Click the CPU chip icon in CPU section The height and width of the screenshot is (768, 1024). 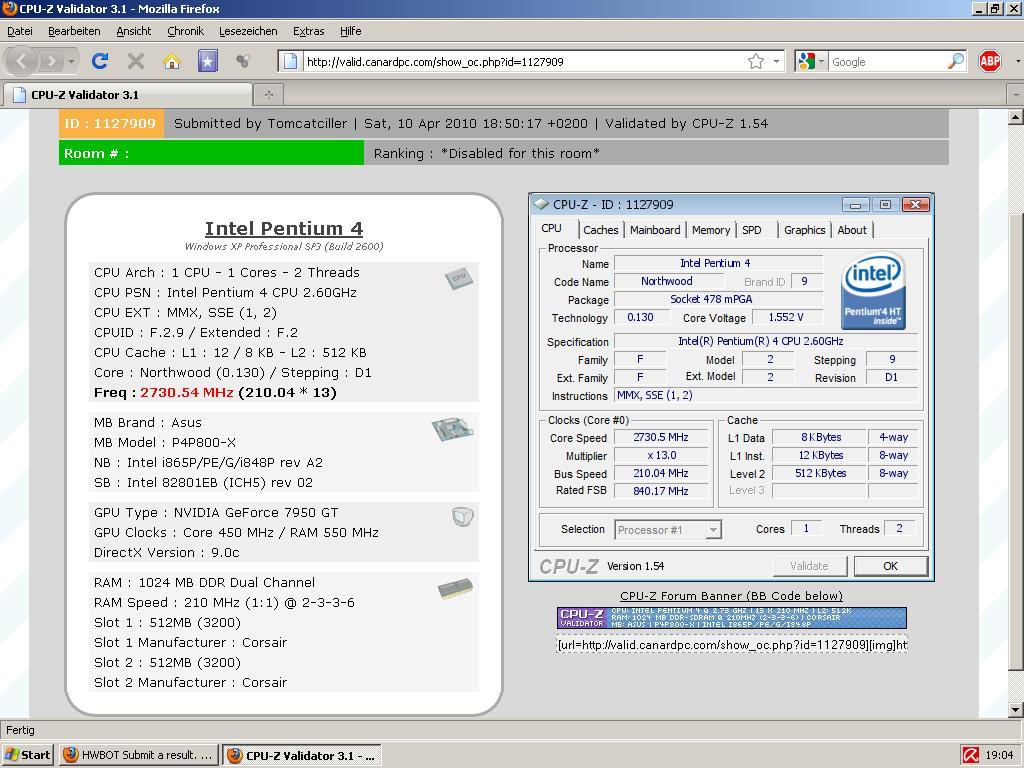pos(459,278)
